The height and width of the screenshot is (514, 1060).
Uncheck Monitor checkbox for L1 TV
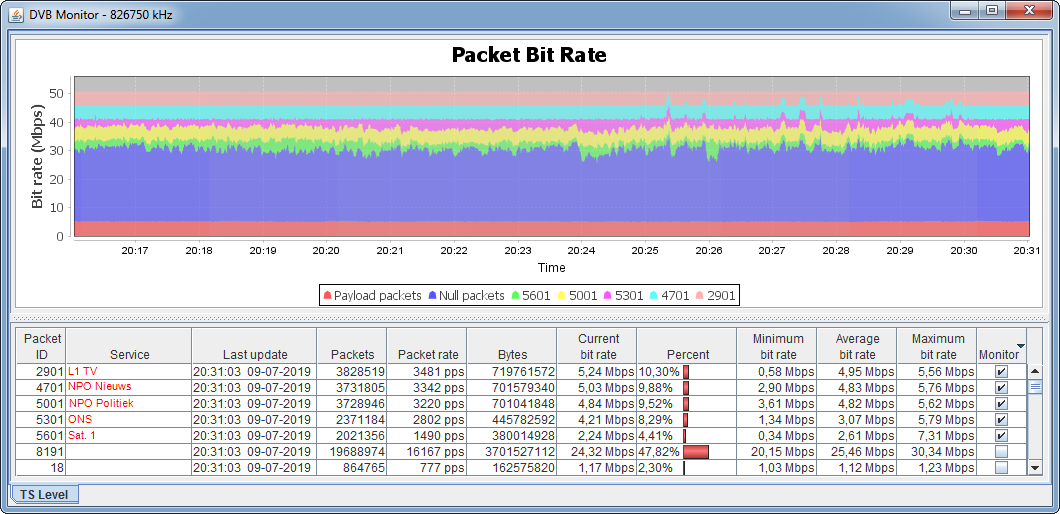[1001, 371]
